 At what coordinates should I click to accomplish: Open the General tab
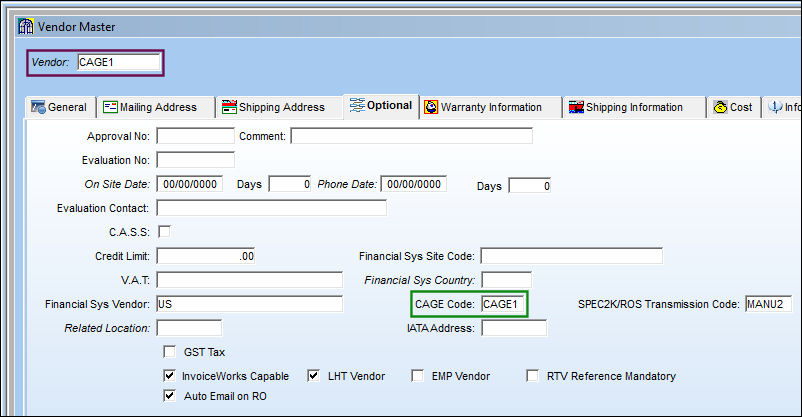click(x=60, y=107)
